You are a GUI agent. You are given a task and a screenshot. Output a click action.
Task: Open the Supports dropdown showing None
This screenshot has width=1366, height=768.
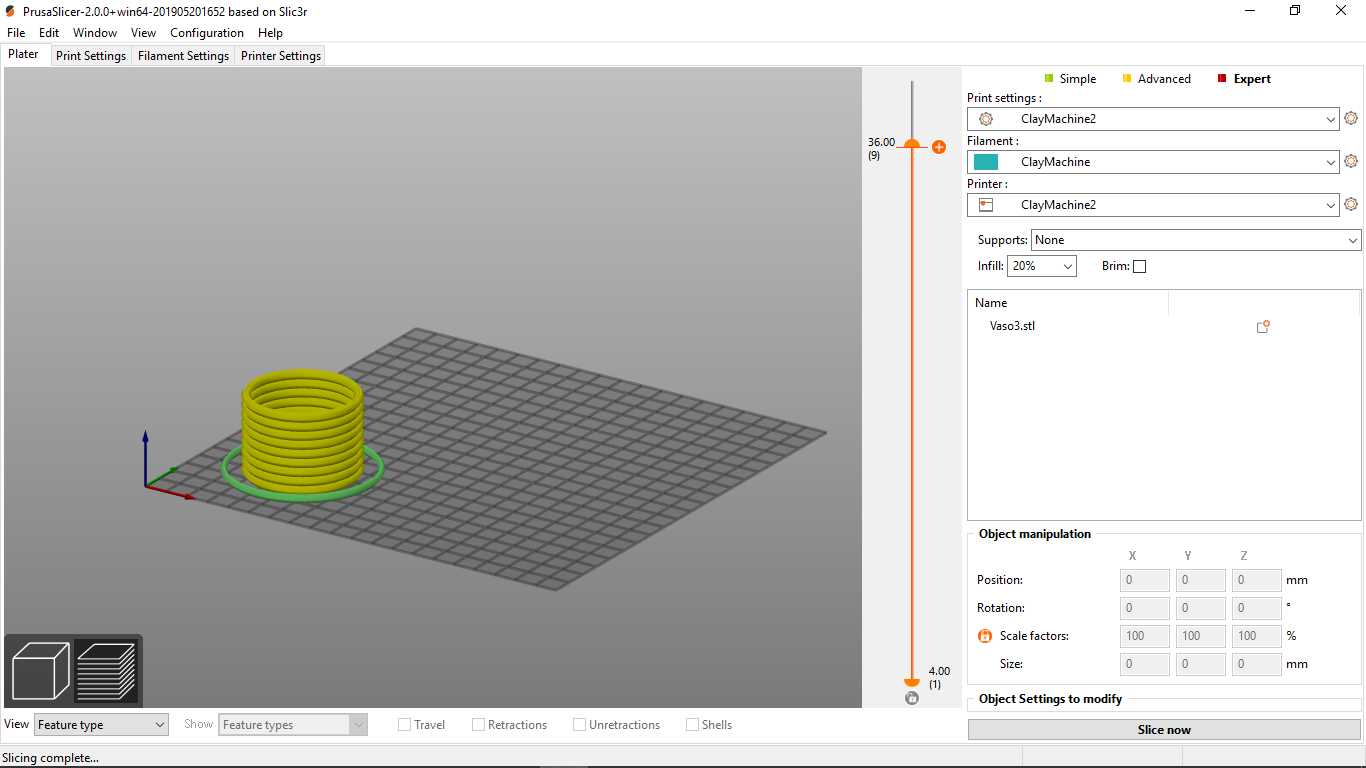coord(1196,240)
